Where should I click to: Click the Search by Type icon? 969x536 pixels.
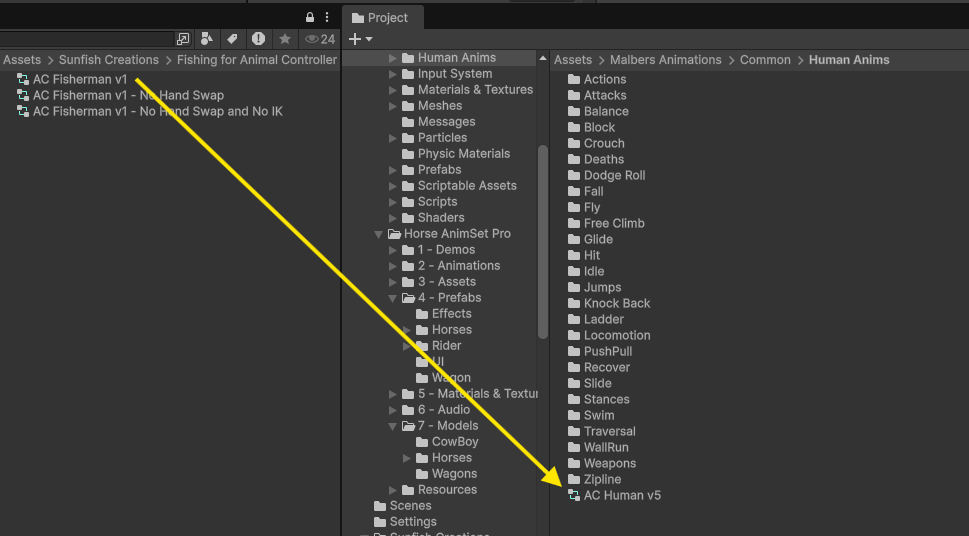[207, 39]
